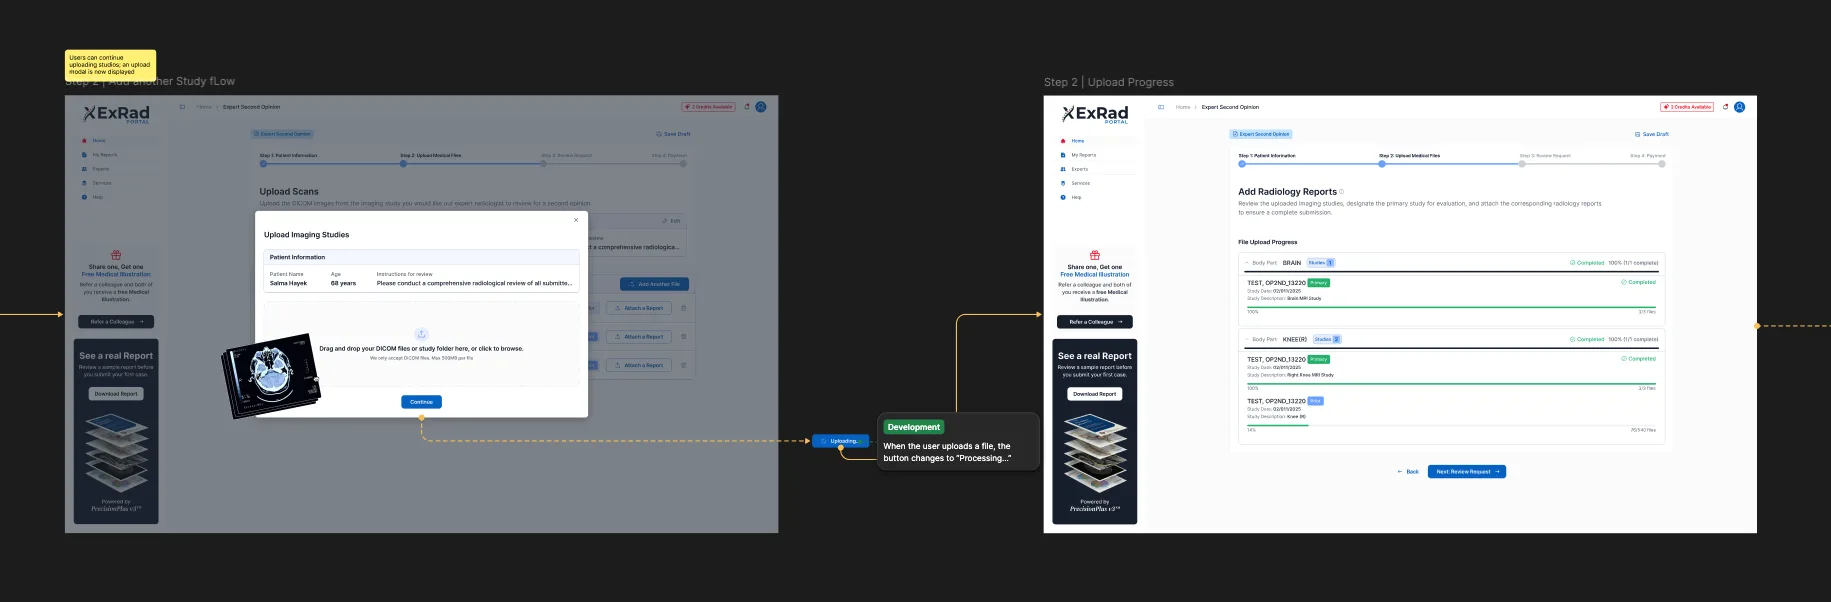This screenshot has height=602, width=1831.
Task: Select Step 4 Payment marker in Upload Progress frame
Action: click(x=1662, y=164)
